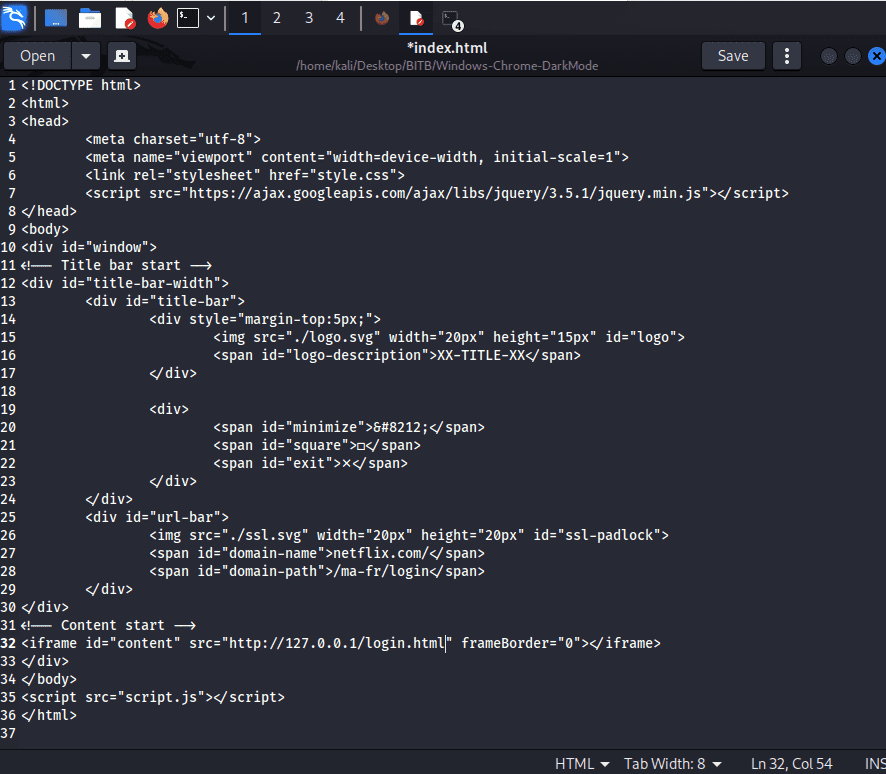Click the /ma-fr/login domain-path text
The height and width of the screenshot is (774, 886).
click(x=381, y=571)
